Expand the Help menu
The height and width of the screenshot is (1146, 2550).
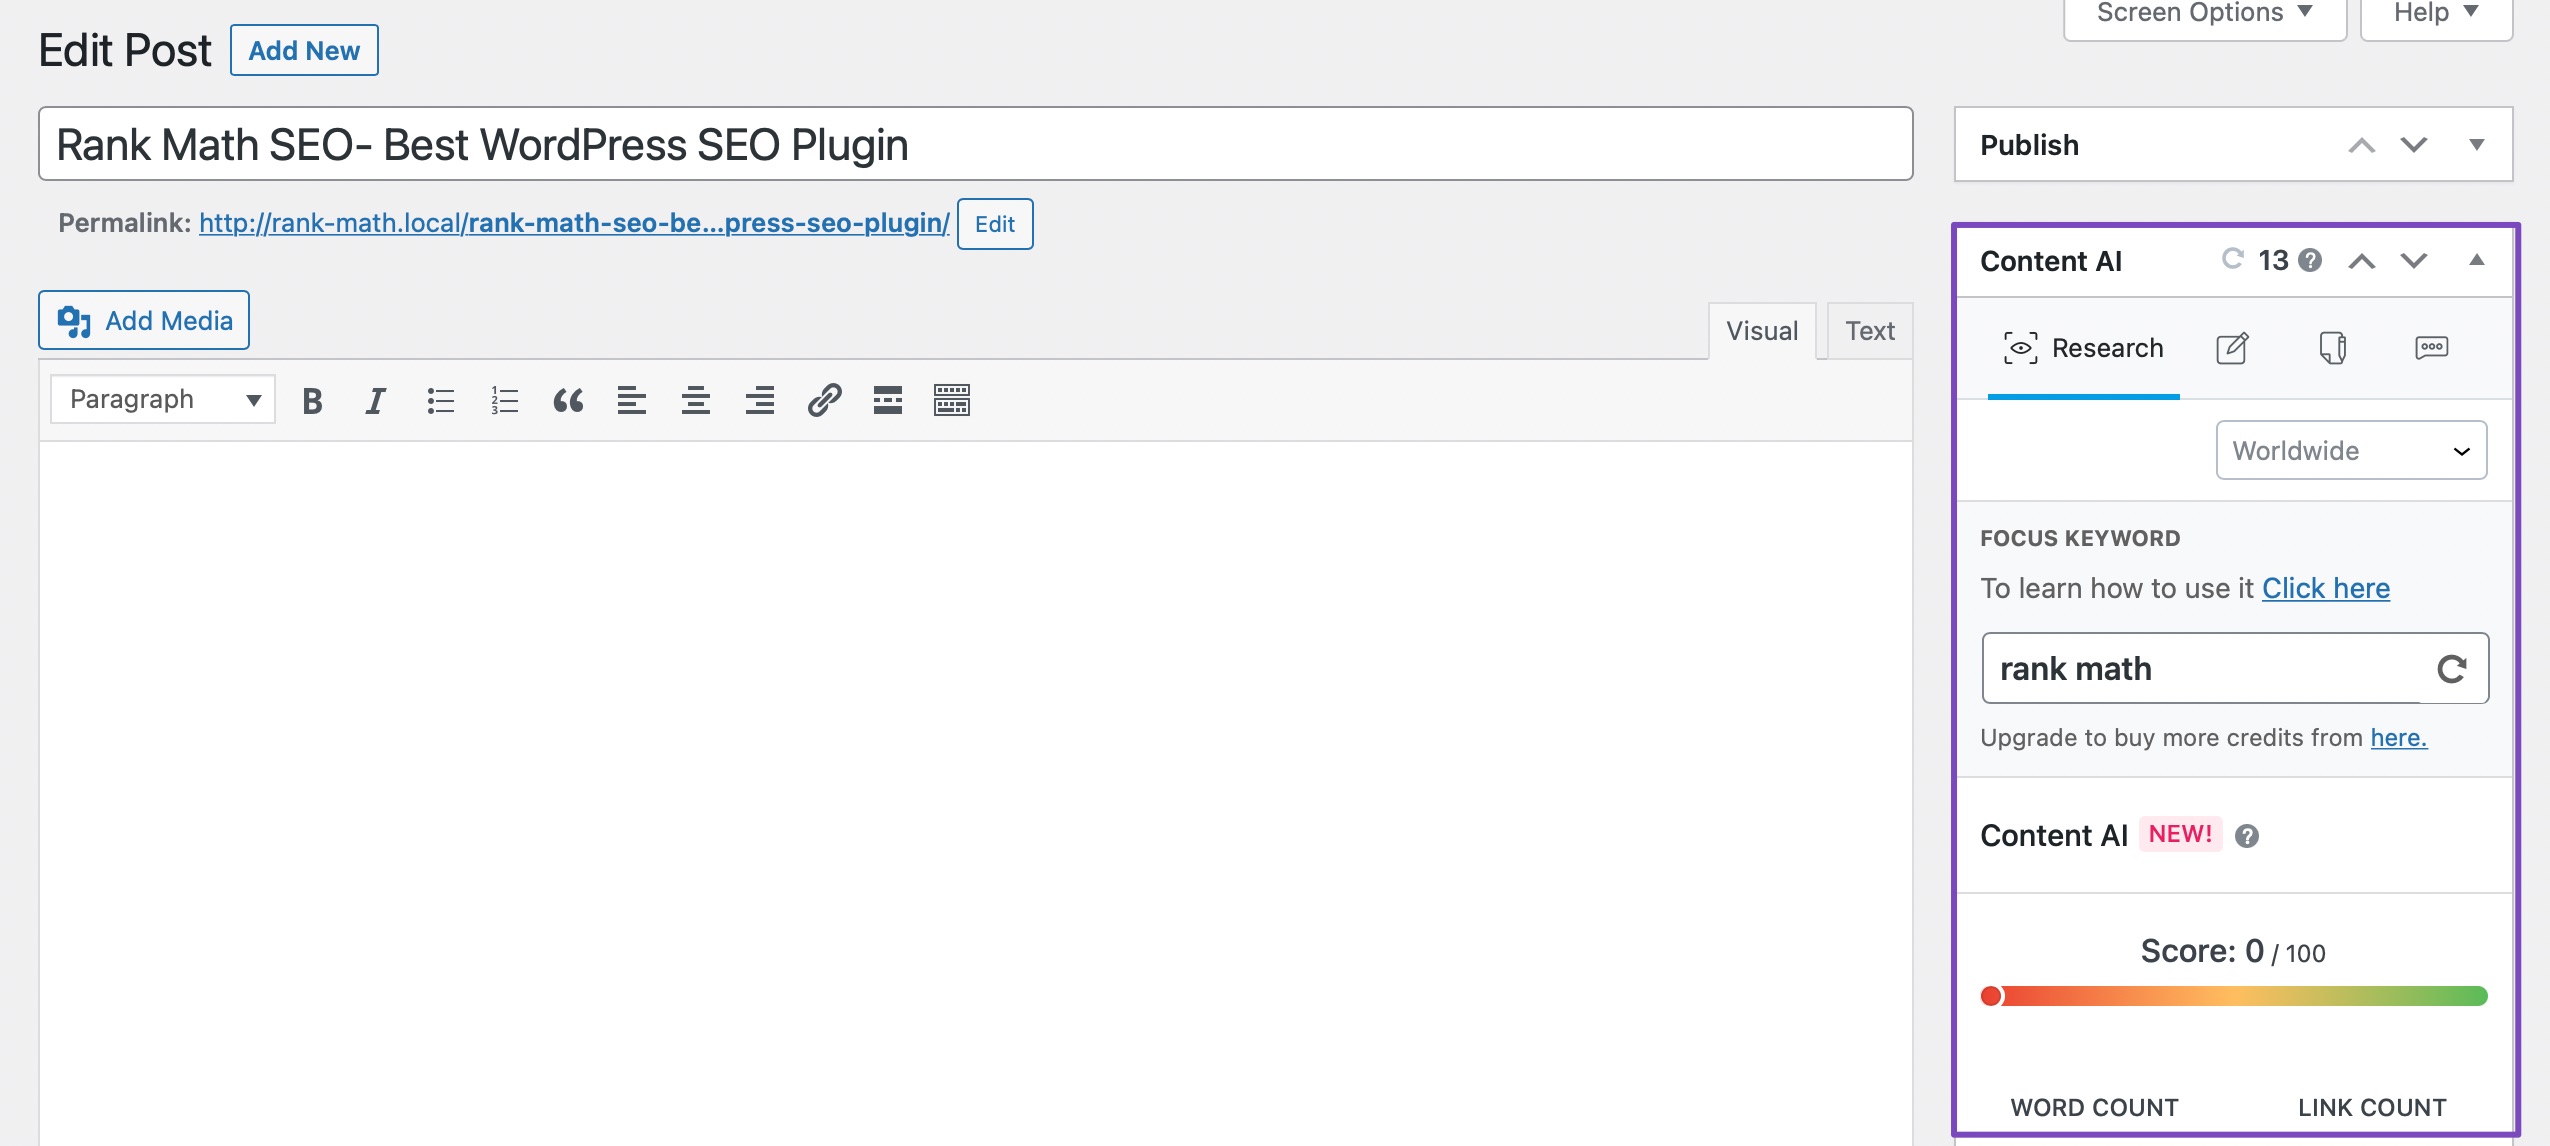click(x=2436, y=14)
